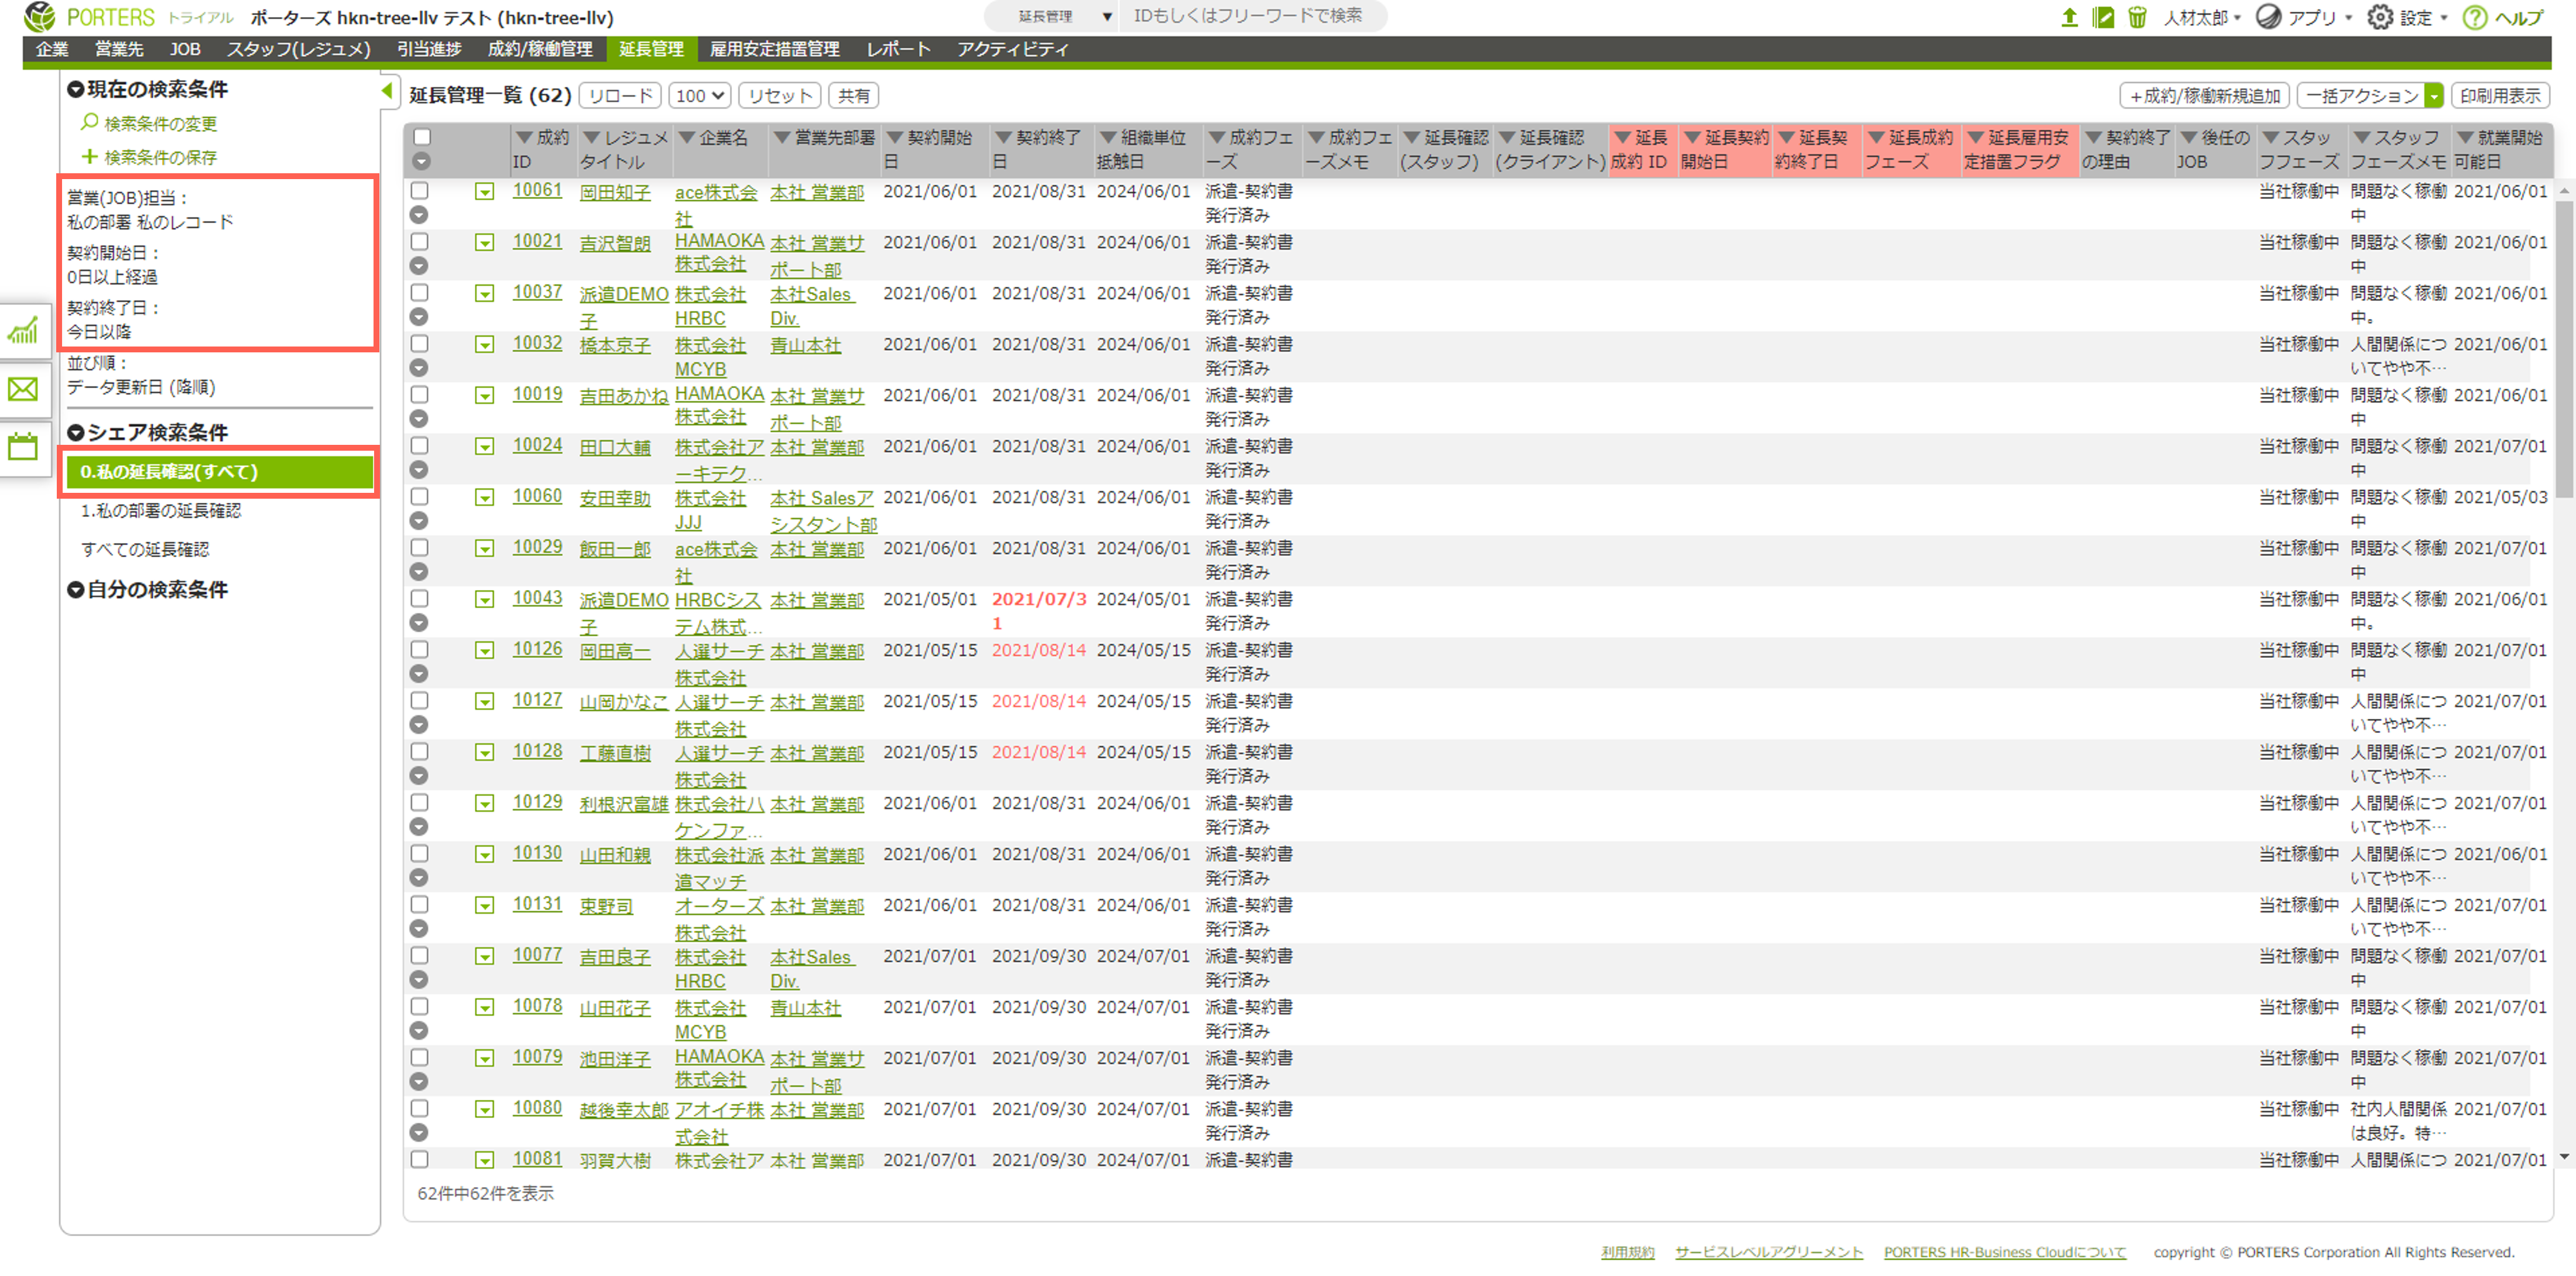Click grey round icon under row 10019 checkbox
The height and width of the screenshot is (1276, 2576).
pyautogui.click(x=420, y=419)
